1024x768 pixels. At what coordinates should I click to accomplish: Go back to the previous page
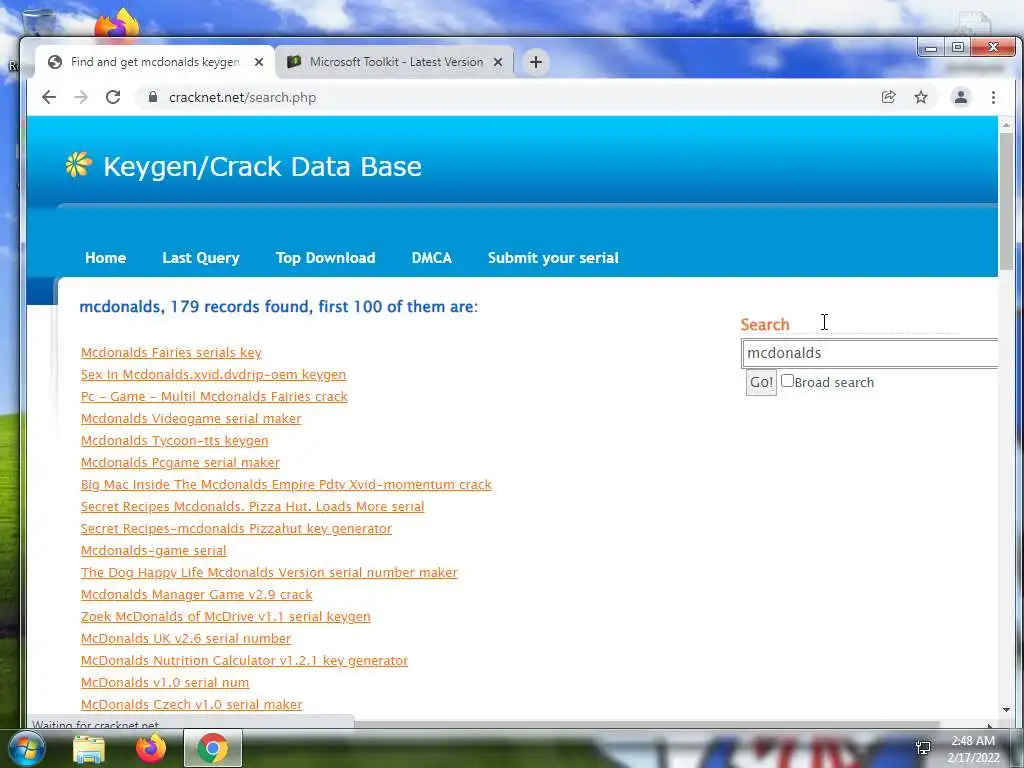(x=49, y=97)
